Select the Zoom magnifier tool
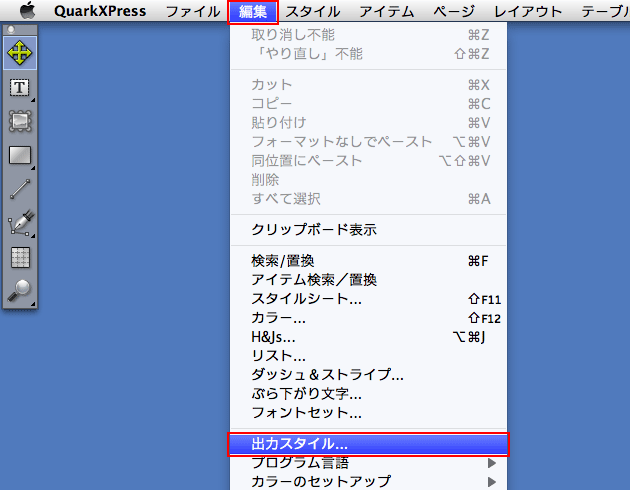 pyautogui.click(x=20, y=291)
